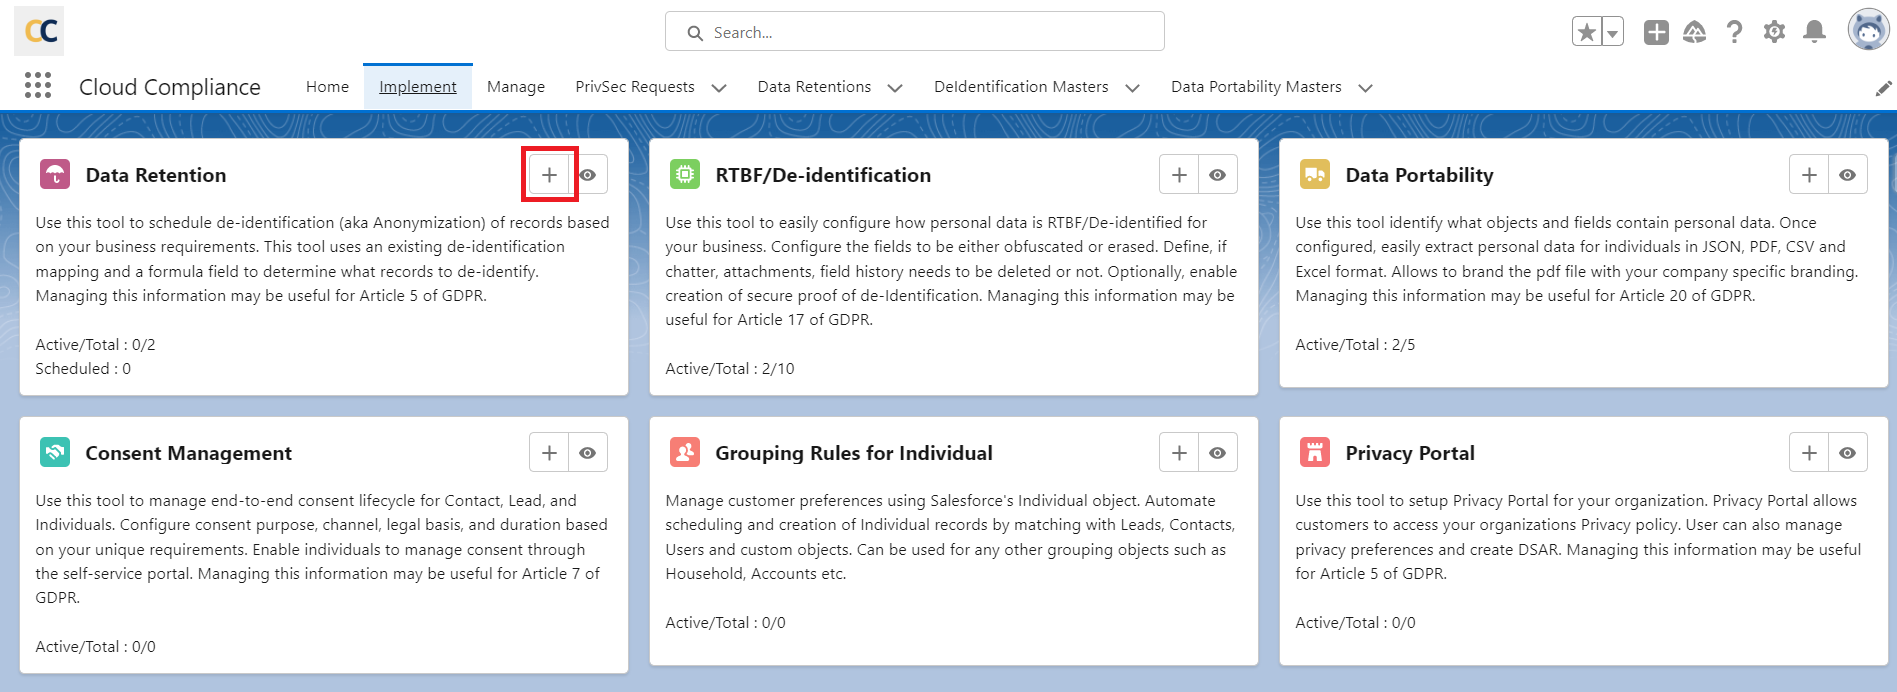Viewport: 1897px width, 692px height.
Task: Add new RTBF/De-identification configuration with plus icon
Action: tap(1179, 175)
